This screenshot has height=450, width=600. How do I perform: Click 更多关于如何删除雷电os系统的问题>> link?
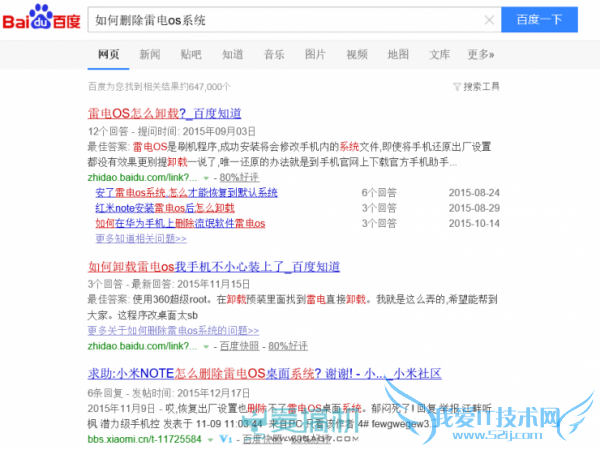tap(173, 330)
